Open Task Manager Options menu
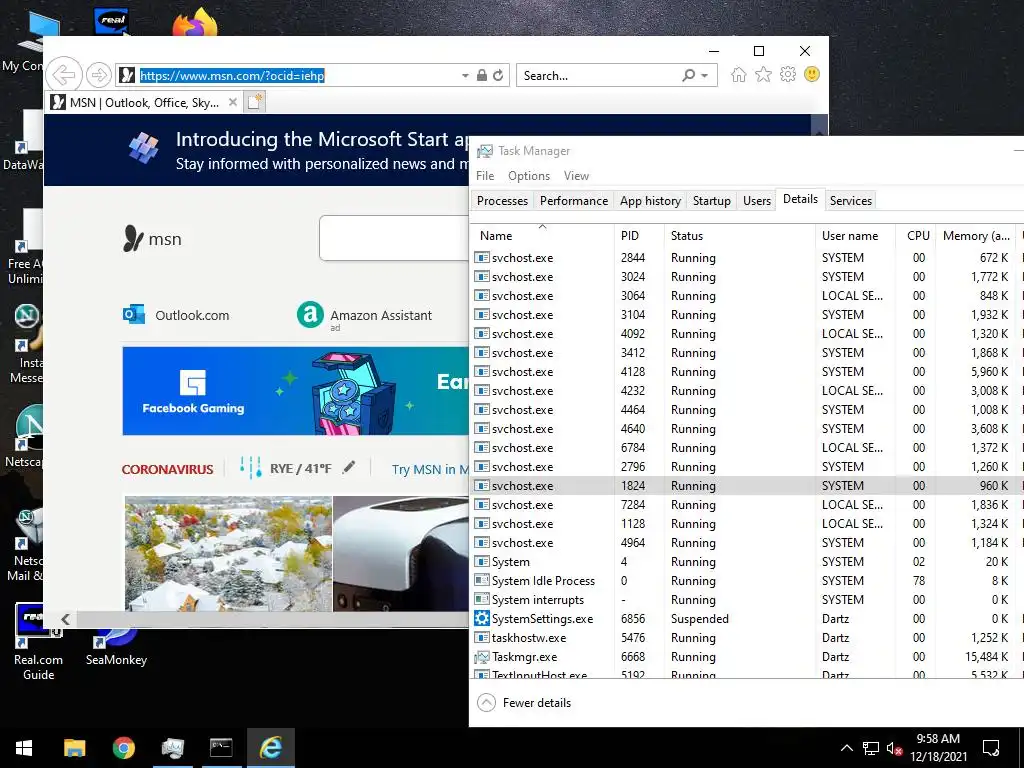 (529, 176)
